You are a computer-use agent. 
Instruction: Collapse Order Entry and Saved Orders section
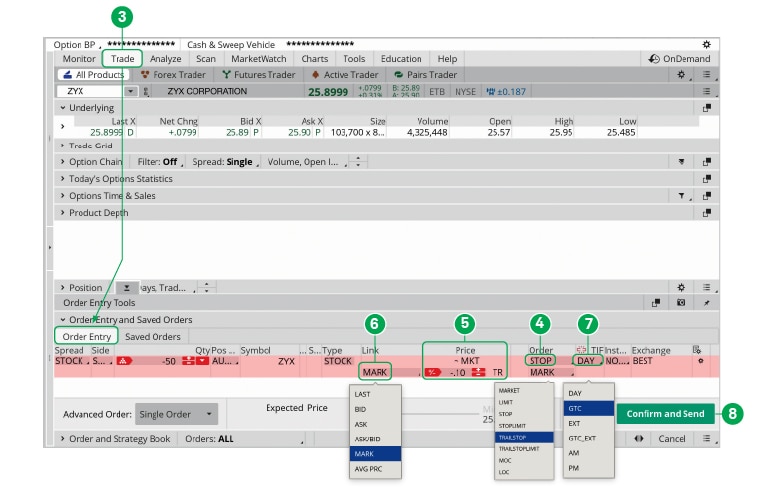[x=63, y=320]
